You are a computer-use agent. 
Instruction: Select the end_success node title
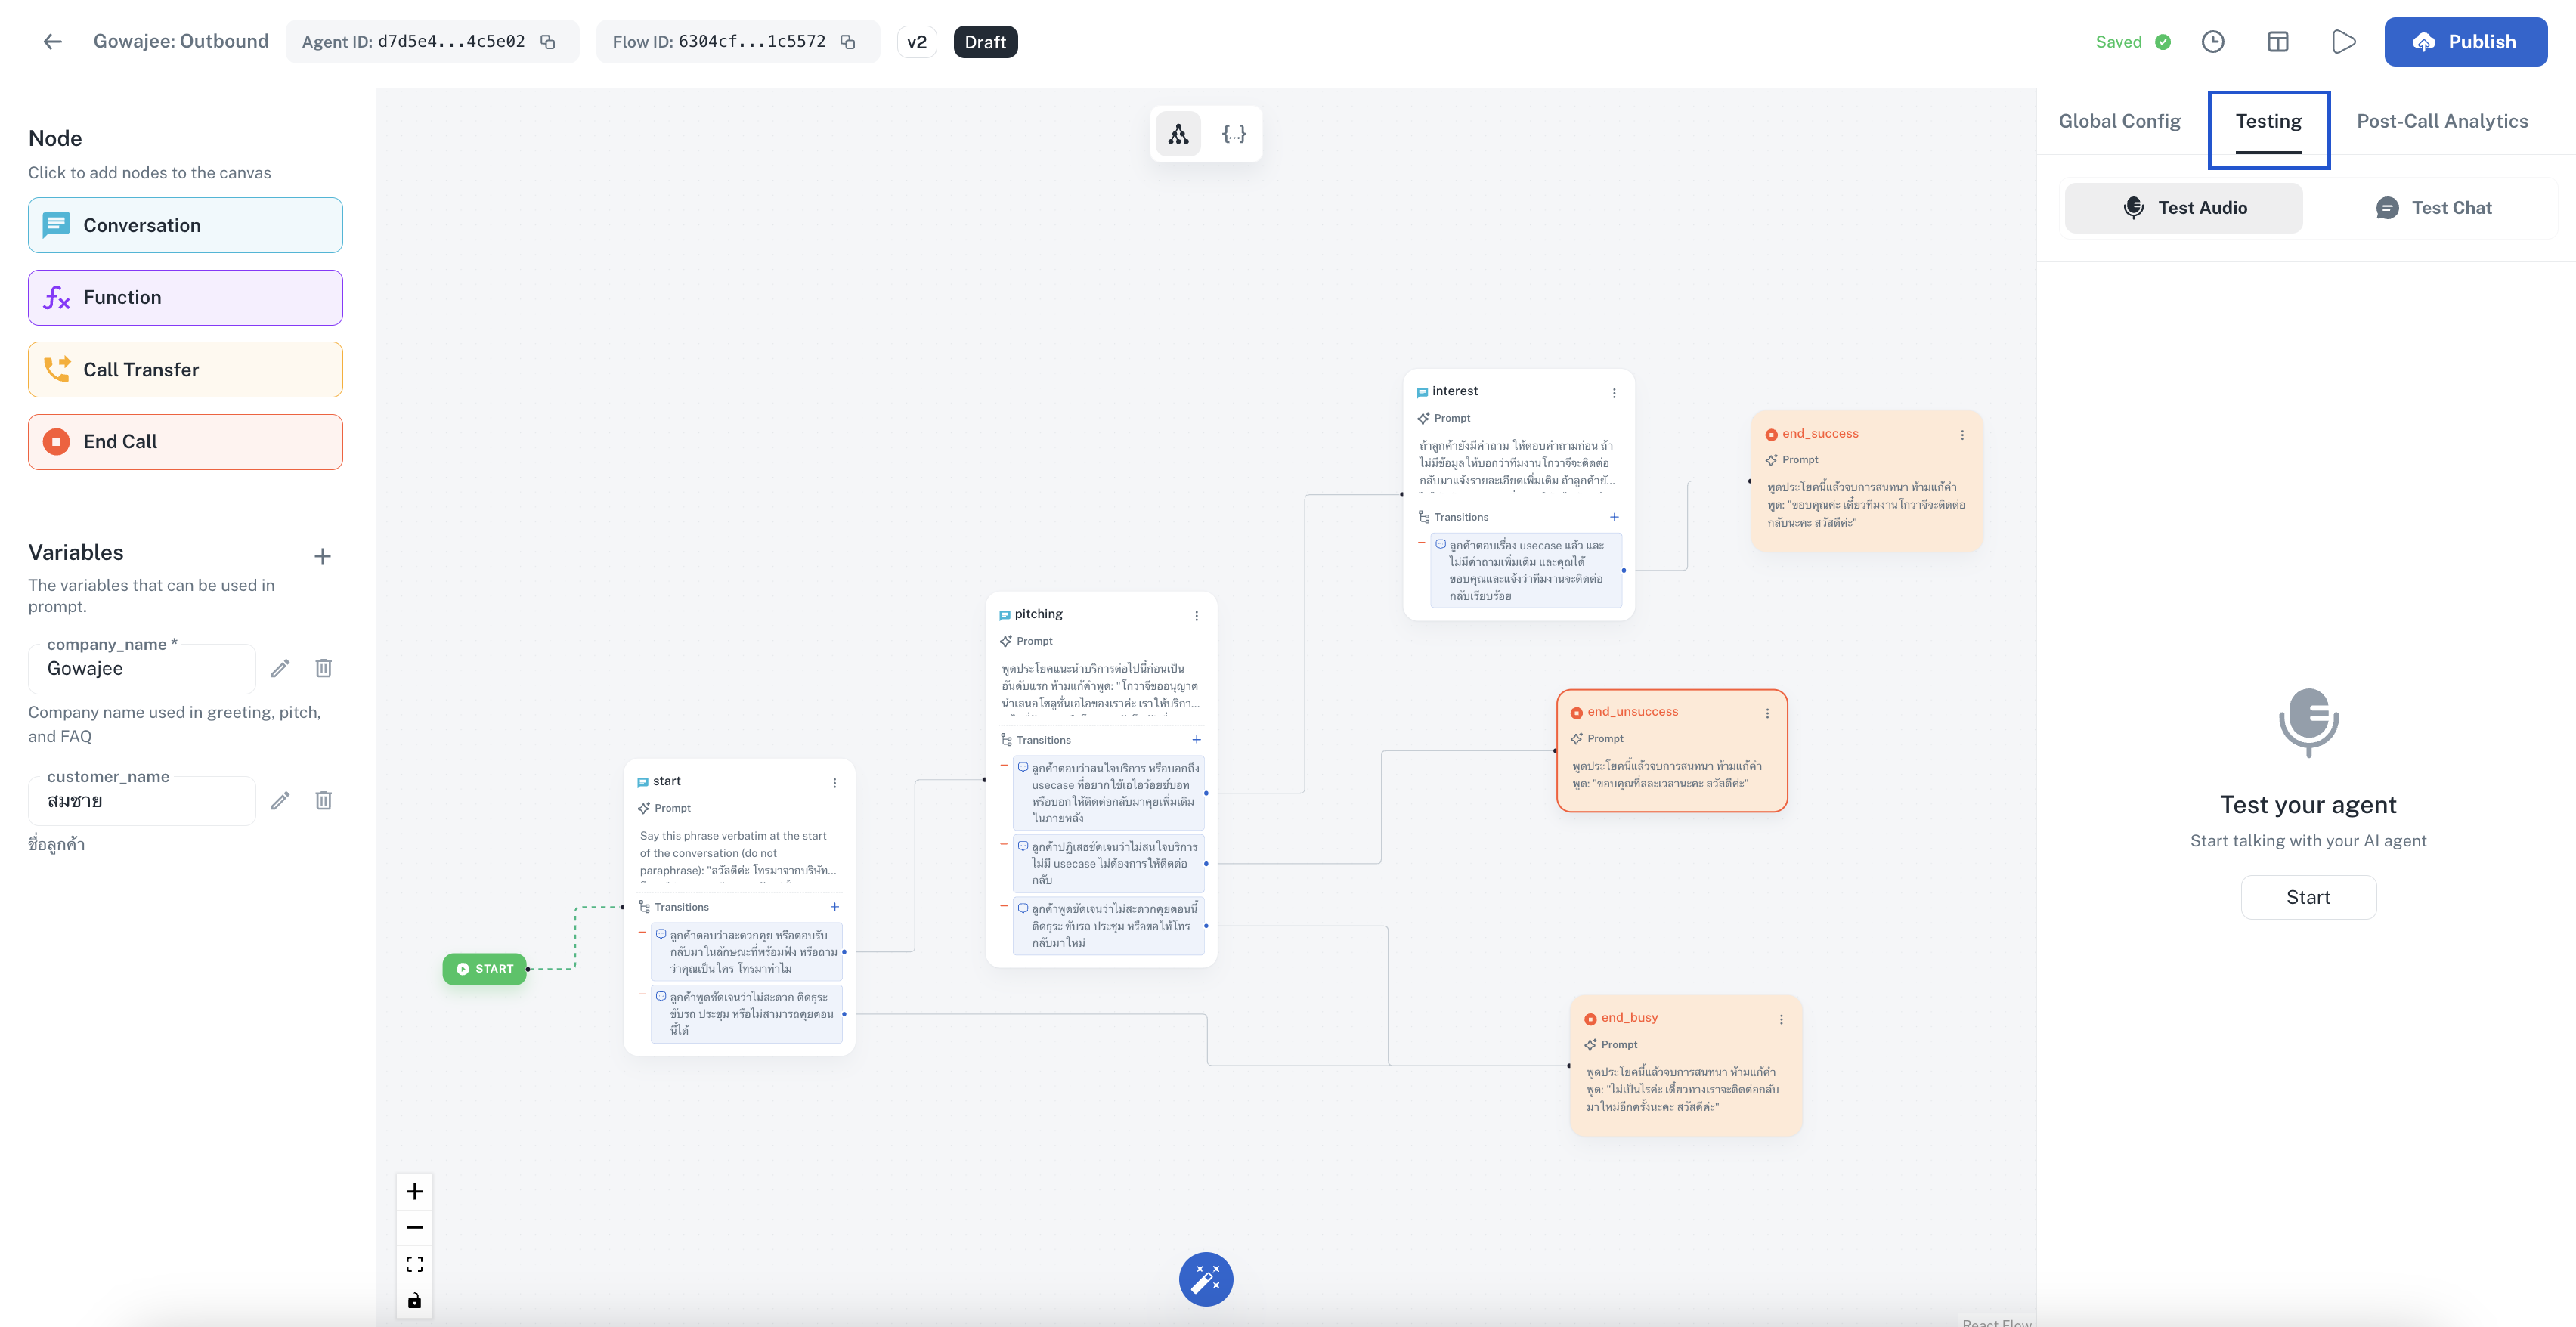pos(1820,434)
